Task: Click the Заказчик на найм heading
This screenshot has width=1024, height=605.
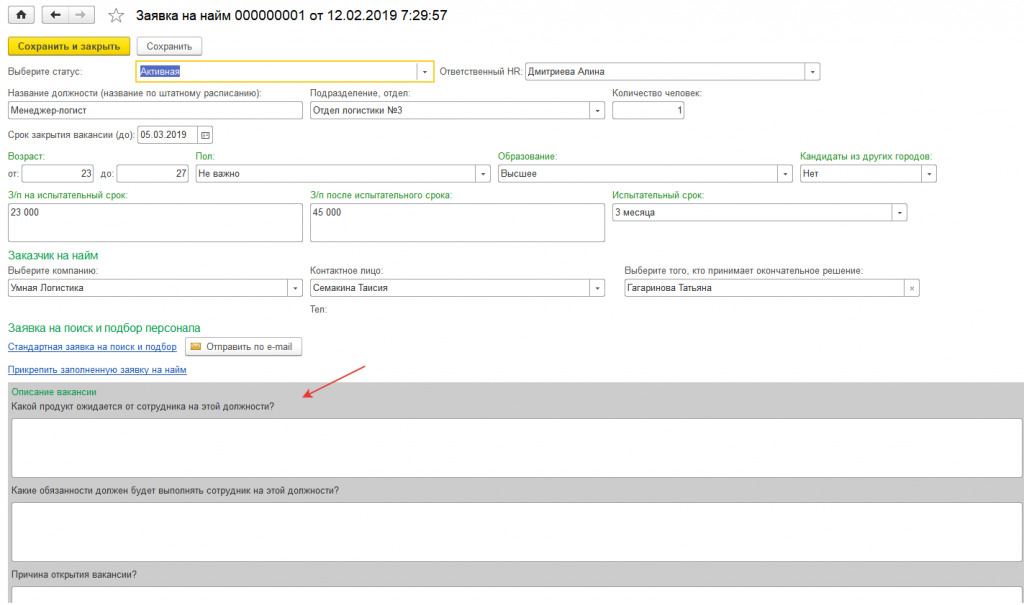Action: tap(53, 255)
